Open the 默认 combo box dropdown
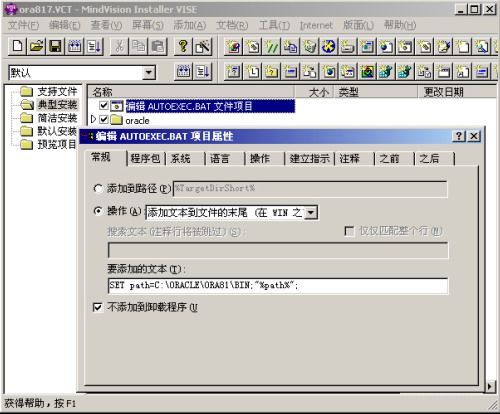This screenshot has height=414, width=500. [x=149, y=72]
